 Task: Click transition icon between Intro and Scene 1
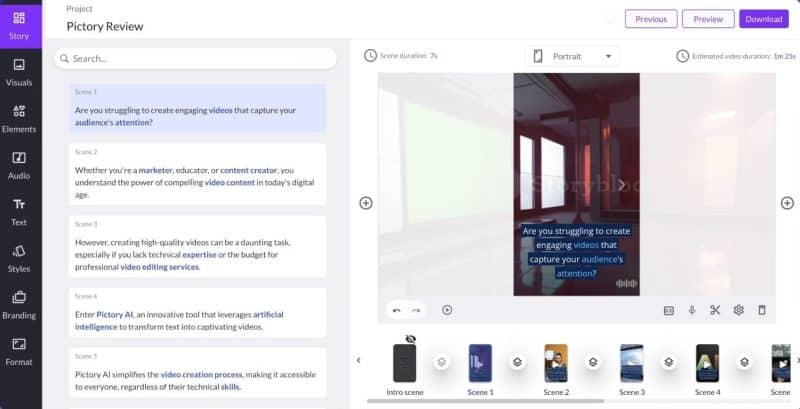click(x=442, y=362)
